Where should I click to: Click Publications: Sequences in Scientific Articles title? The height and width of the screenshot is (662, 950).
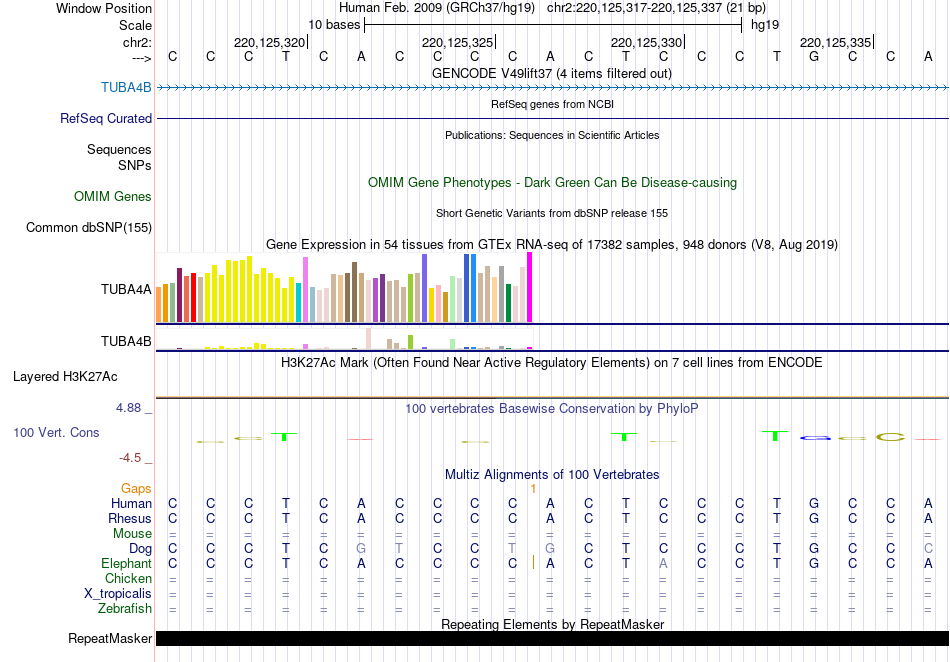(x=552, y=135)
